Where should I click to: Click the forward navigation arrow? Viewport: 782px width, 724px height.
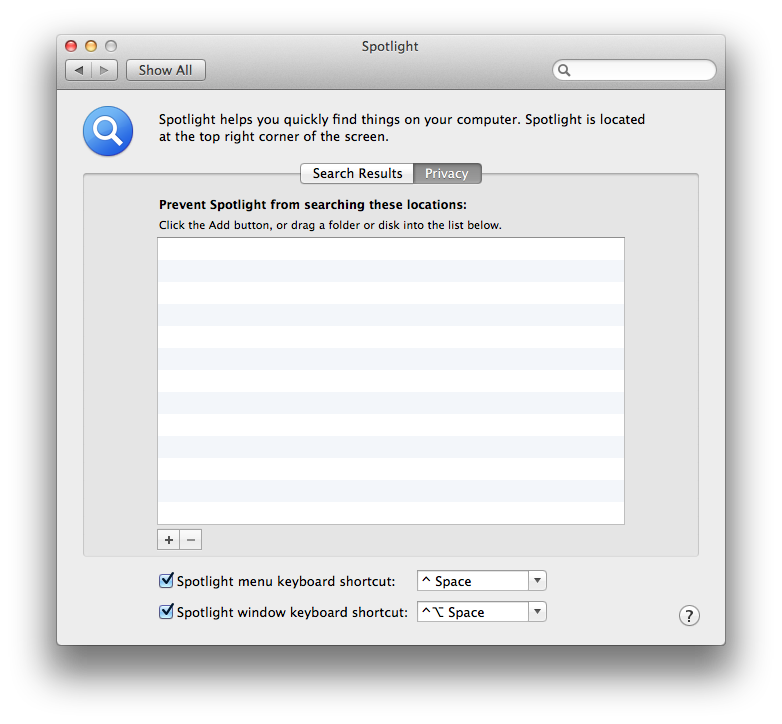(104, 70)
